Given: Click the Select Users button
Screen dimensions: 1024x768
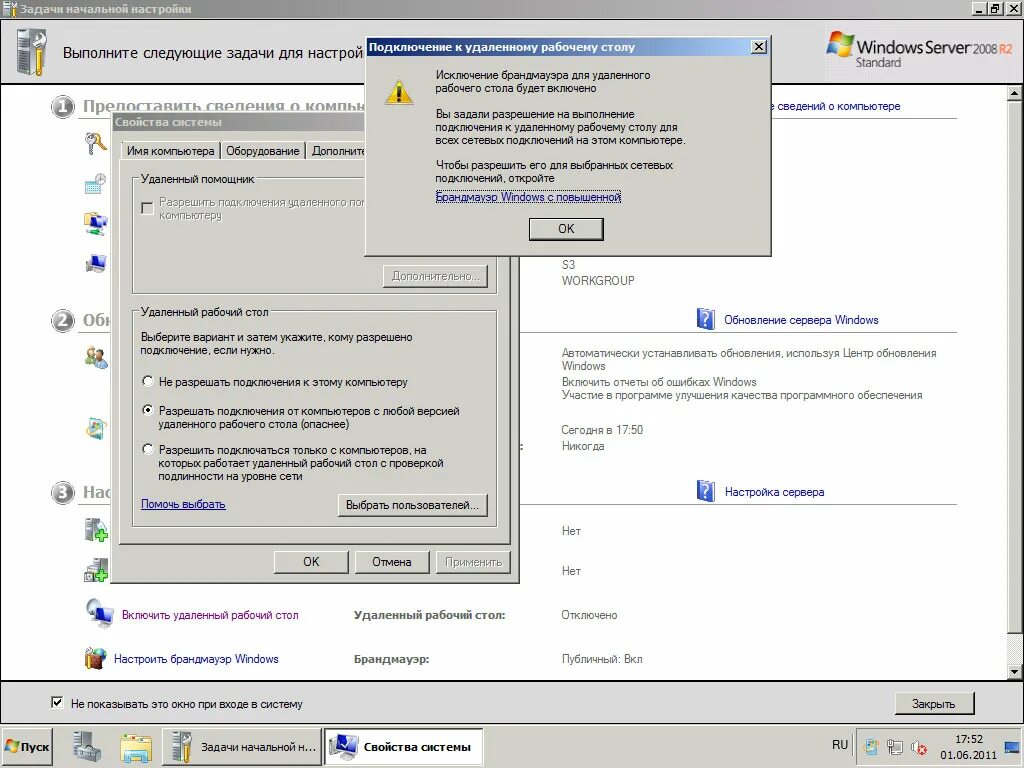Looking at the screenshot, I should tap(412, 505).
